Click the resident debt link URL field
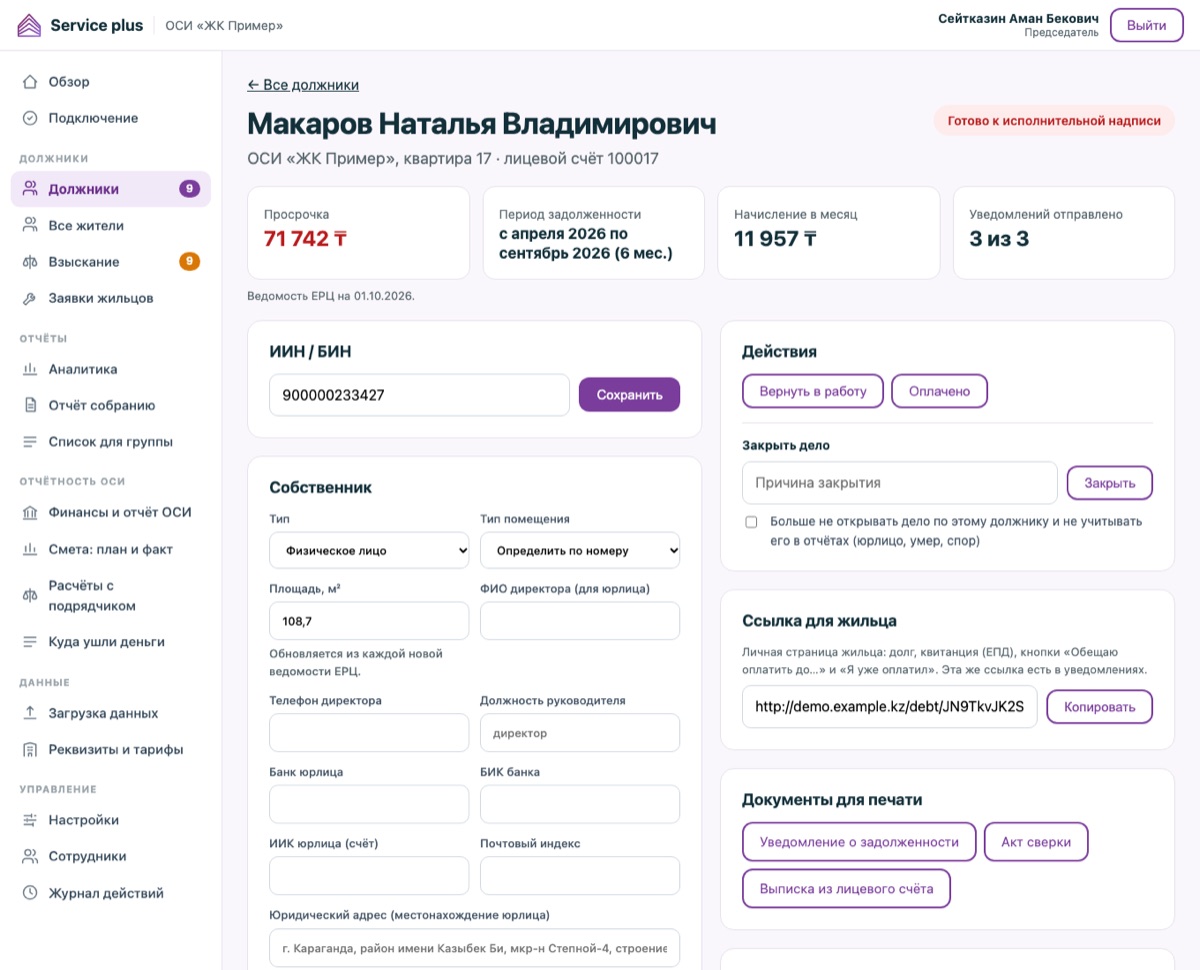This screenshot has height=970, width=1200. click(x=890, y=707)
